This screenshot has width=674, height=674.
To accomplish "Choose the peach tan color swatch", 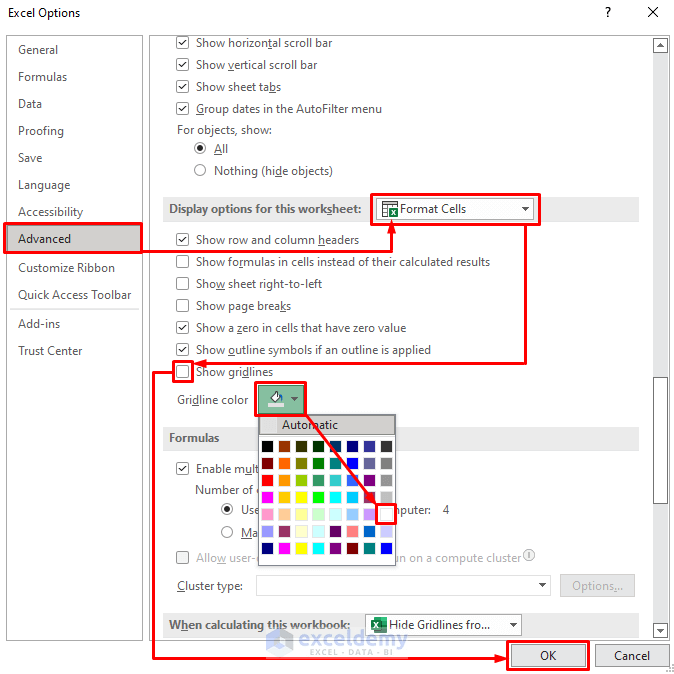I will (x=285, y=514).
